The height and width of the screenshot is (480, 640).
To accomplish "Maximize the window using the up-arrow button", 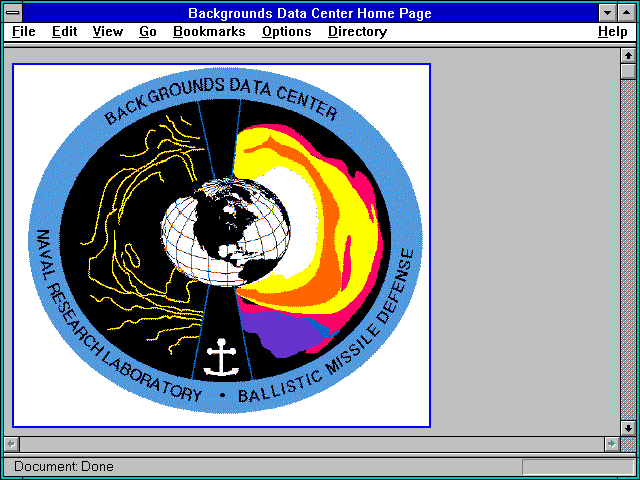I will 627,13.
